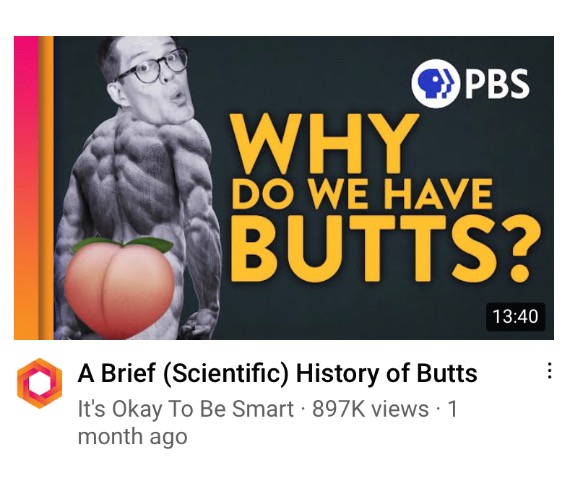
Task: Click the "month ago" upload date text
Action: pos(133,436)
